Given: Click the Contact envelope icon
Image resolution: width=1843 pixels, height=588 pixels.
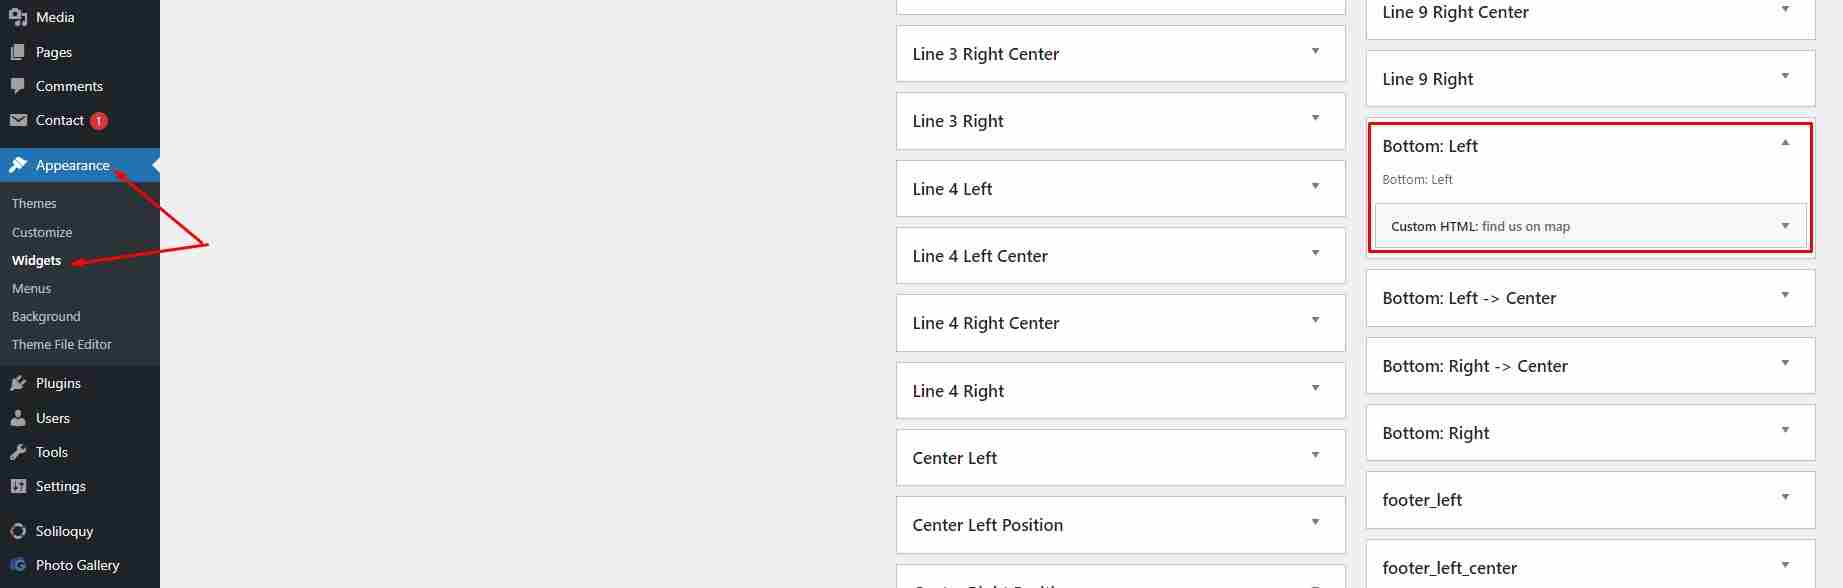Looking at the screenshot, I should pyautogui.click(x=18, y=120).
